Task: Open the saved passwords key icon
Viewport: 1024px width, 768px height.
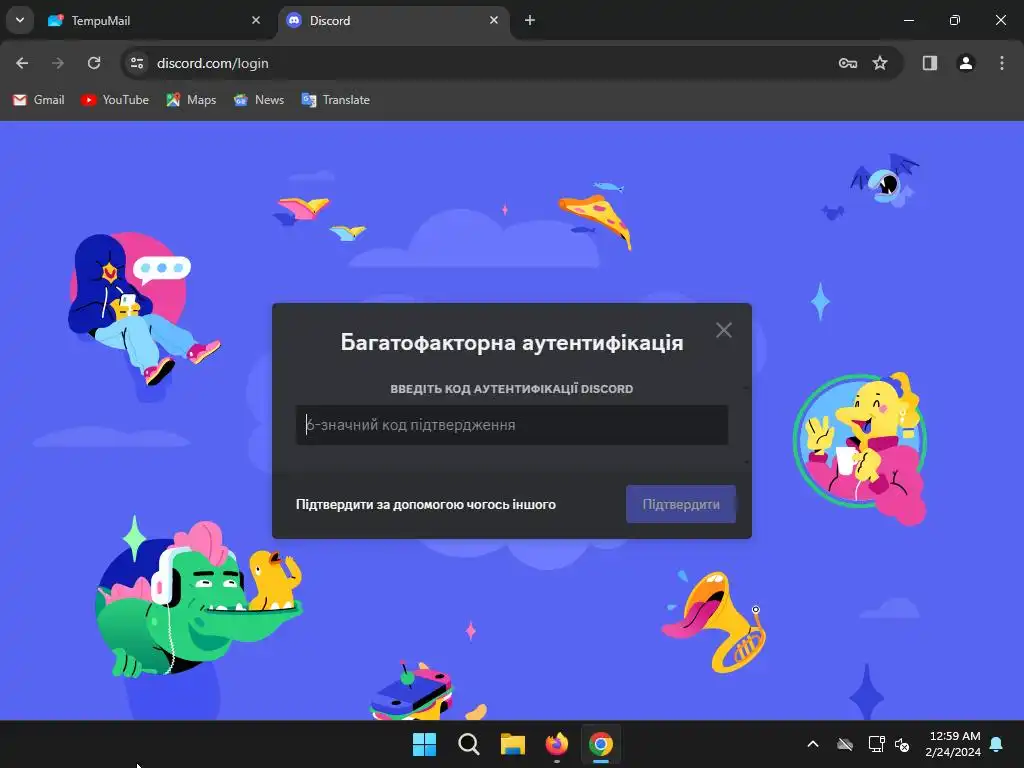Action: coord(848,63)
